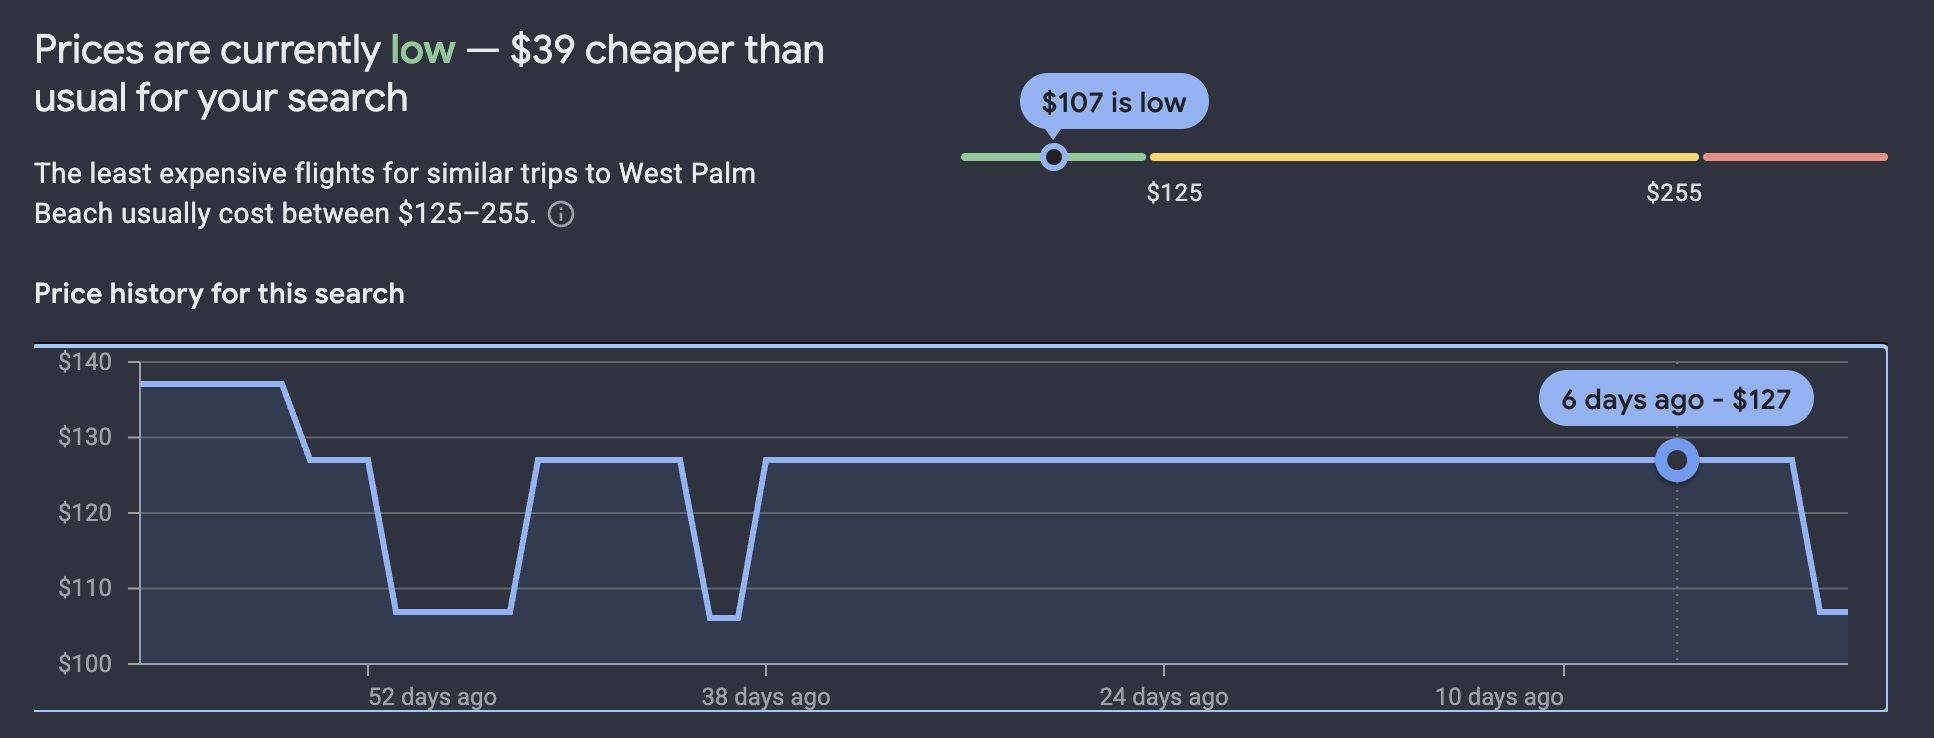
Task: Click the green "low" text in the heading
Action: click(421, 48)
